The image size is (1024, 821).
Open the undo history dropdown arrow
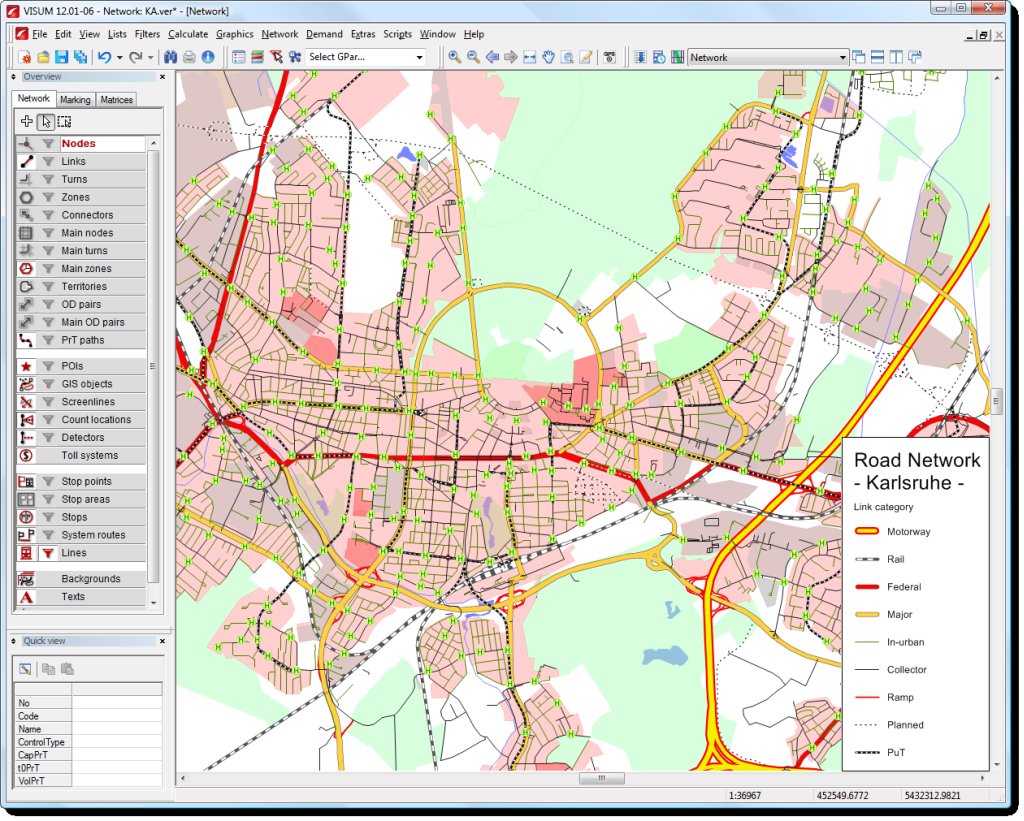click(119, 57)
